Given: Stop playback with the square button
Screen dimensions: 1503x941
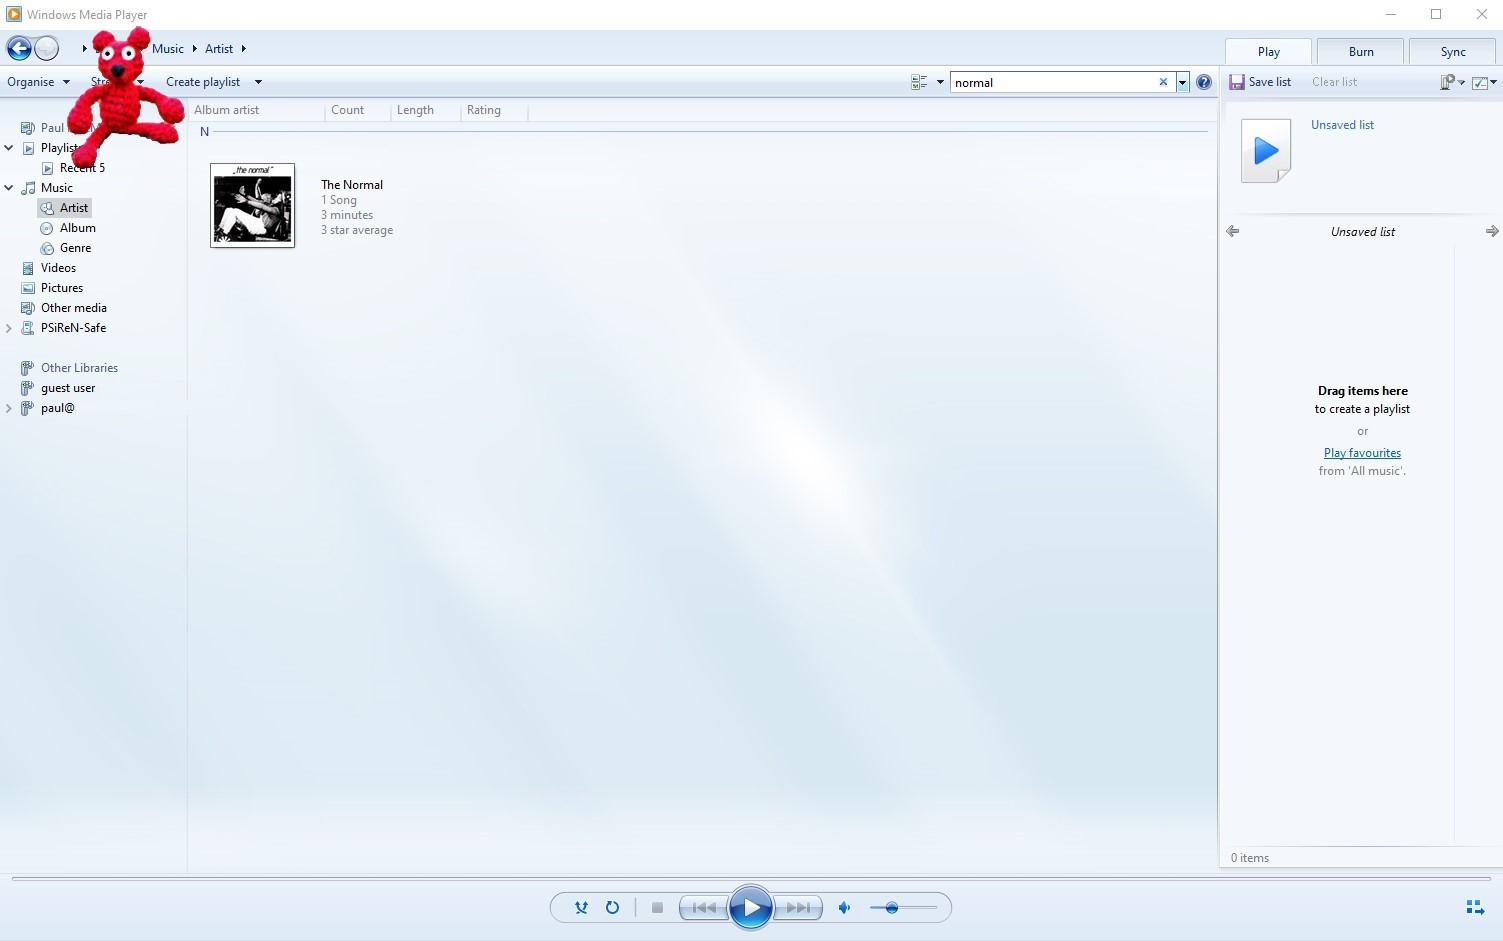Looking at the screenshot, I should (657, 908).
